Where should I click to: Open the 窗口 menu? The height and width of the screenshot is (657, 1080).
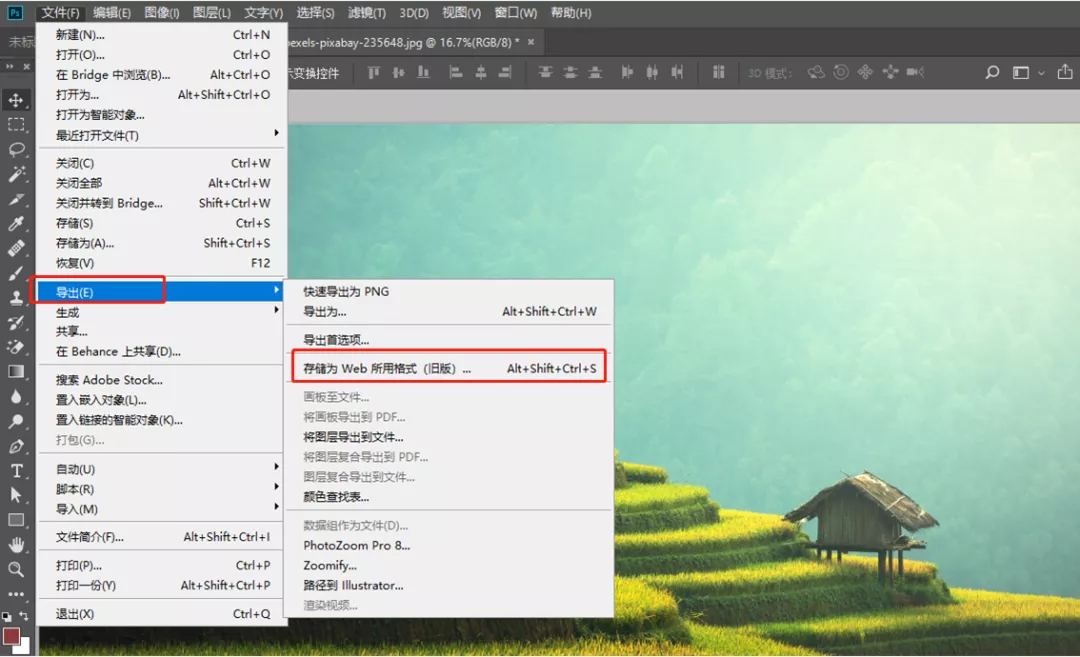[514, 13]
